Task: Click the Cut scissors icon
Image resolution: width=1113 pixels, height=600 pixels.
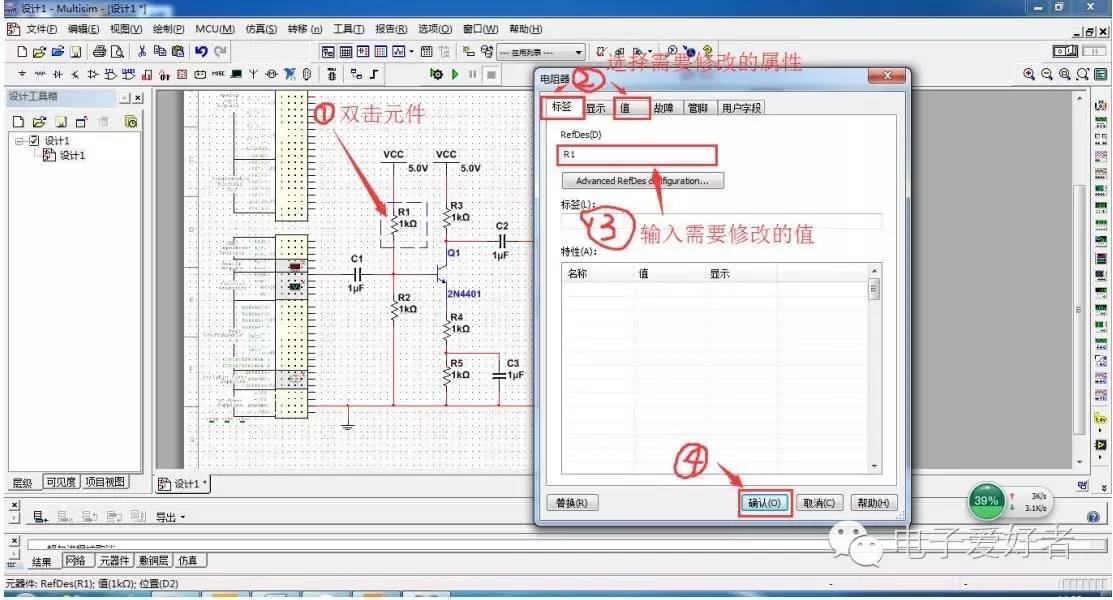Action: (142, 51)
